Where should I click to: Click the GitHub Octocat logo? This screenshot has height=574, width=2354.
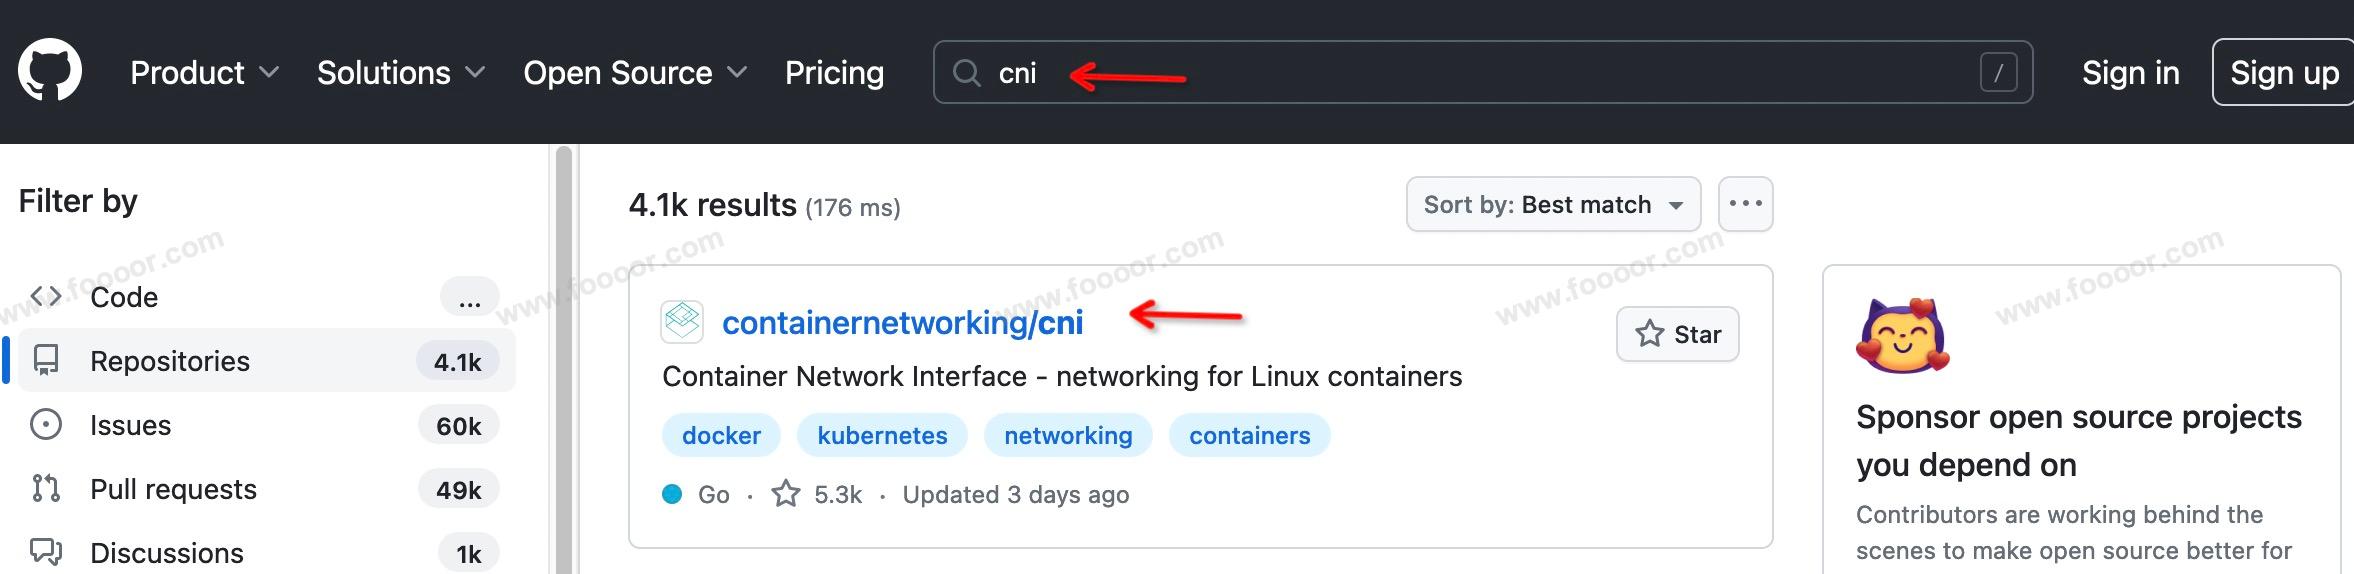tap(50, 71)
